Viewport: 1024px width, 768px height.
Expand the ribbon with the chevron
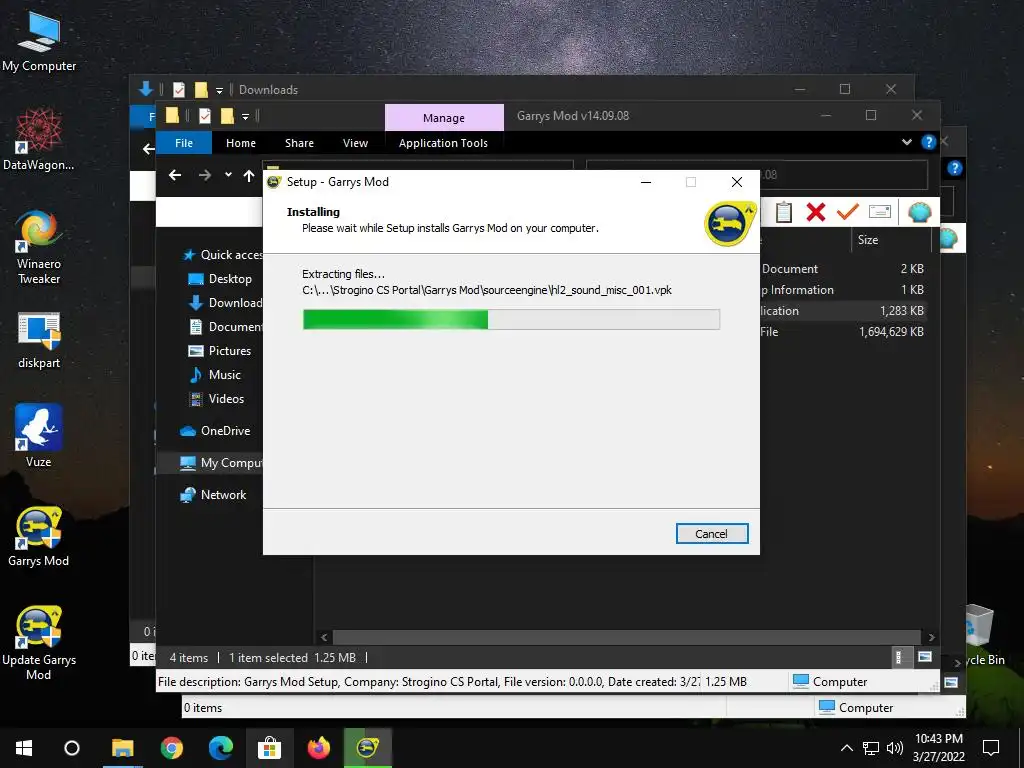coord(906,142)
